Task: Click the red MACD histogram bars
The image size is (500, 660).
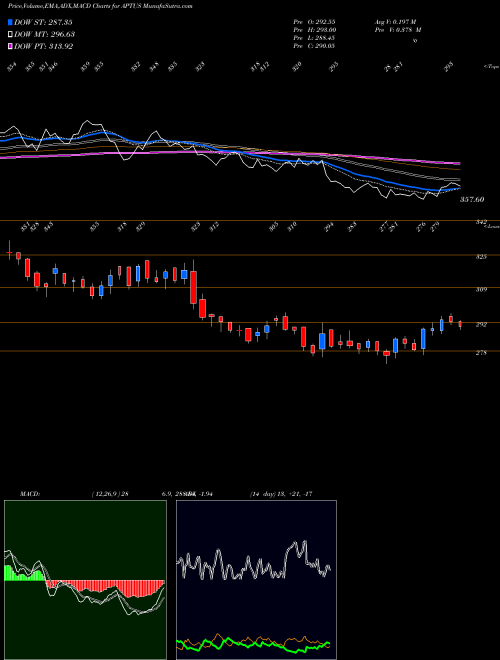Action: pos(105,588)
